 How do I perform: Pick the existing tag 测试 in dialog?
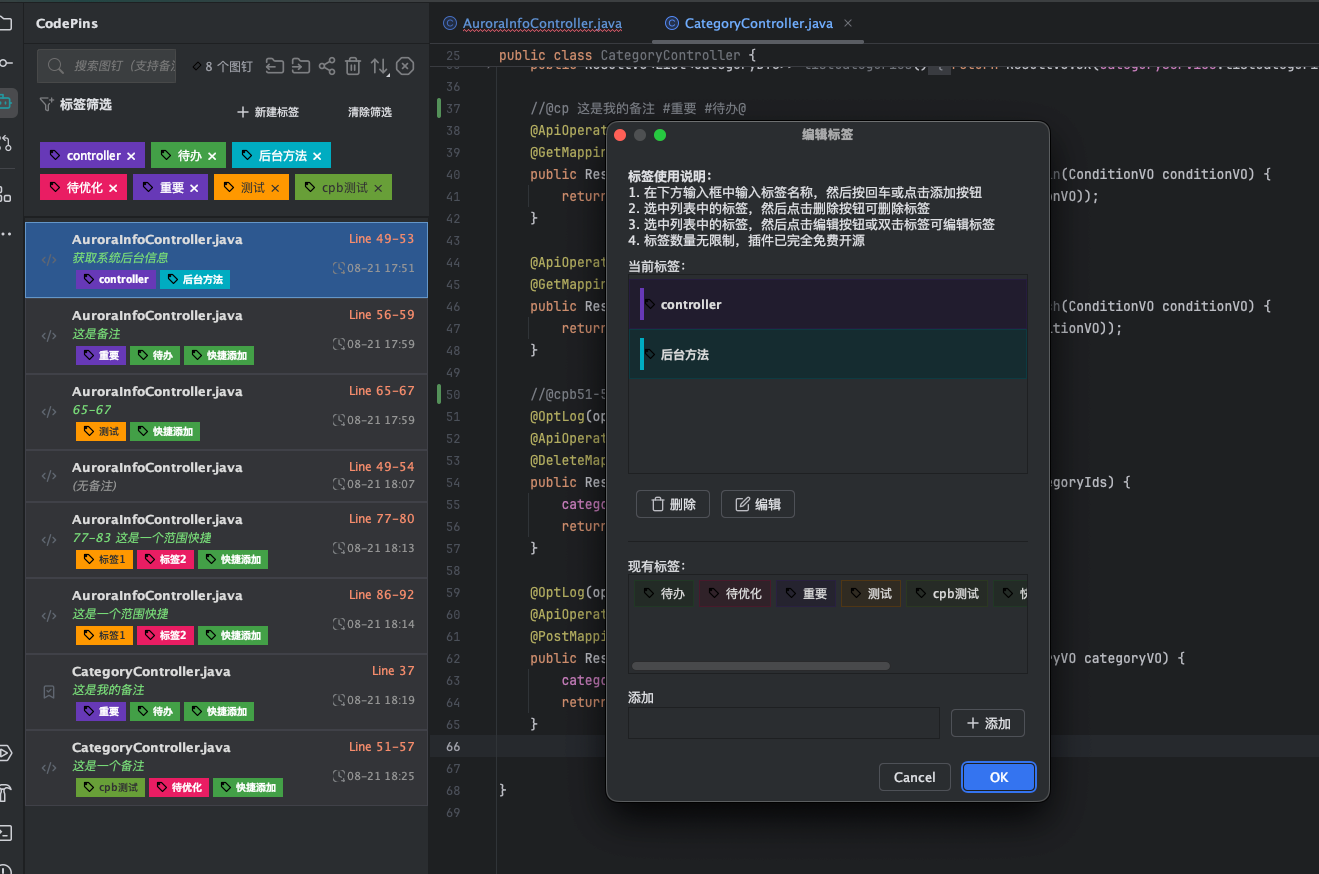click(x=871, y=594)
